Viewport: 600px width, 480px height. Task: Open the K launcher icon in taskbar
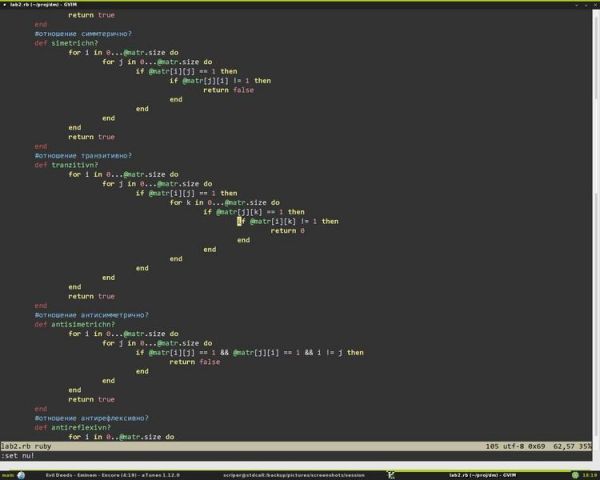point(391,475)
